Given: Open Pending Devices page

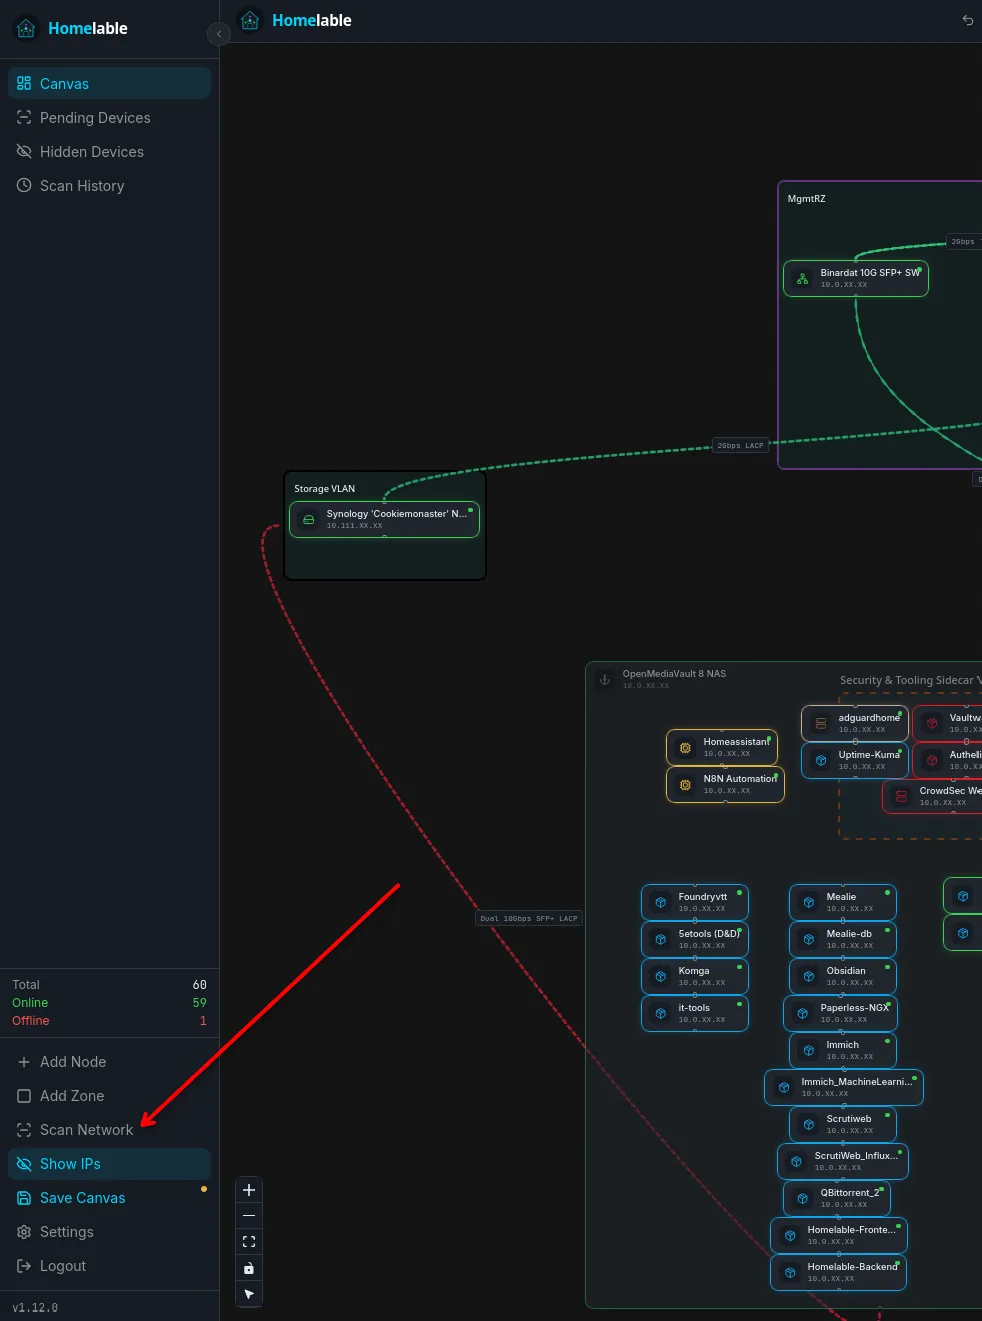Looking at the screenshot, I should (x=109, y=117).
